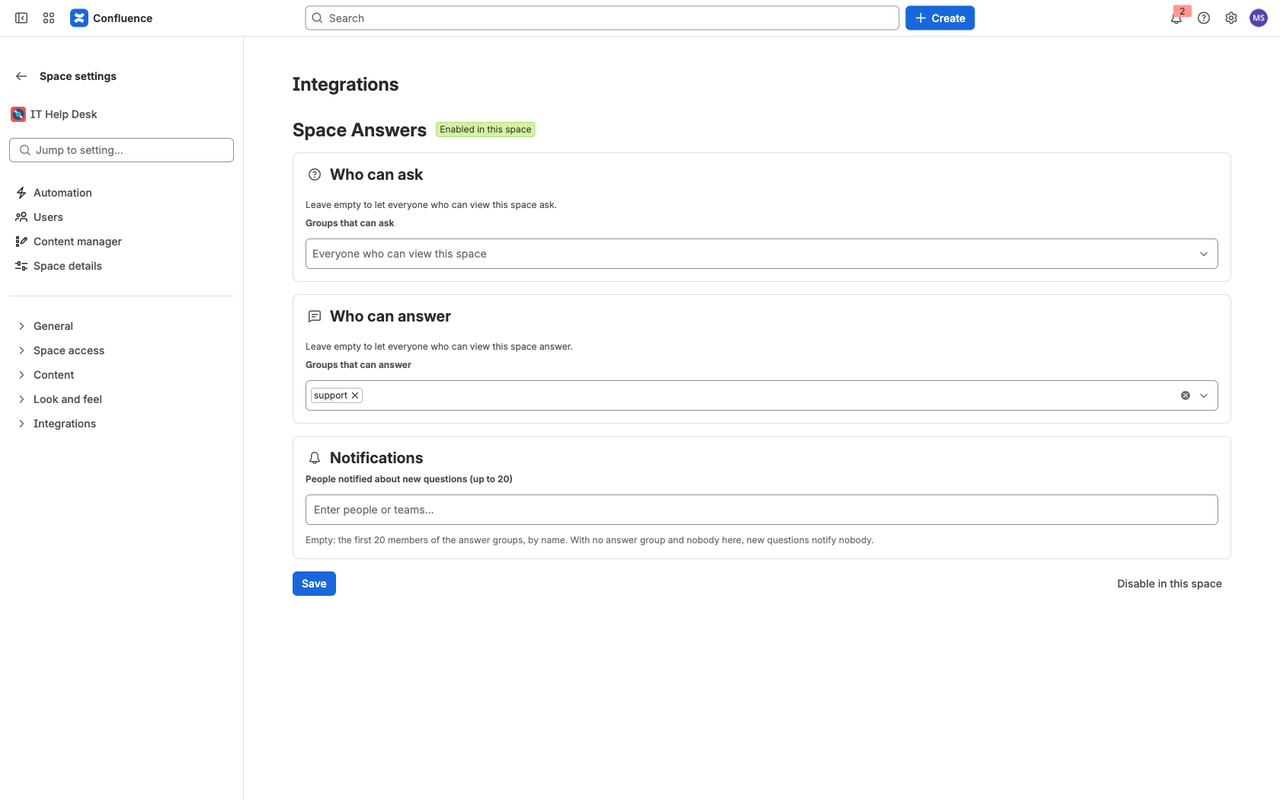Click the Create button

(x=940, y=18)
